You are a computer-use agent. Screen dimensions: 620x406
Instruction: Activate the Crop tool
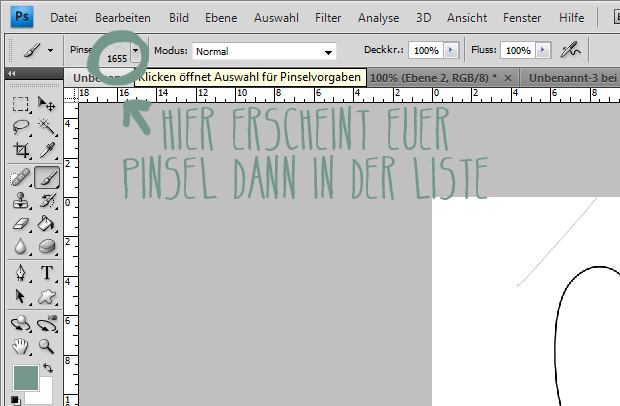(20, 151)
